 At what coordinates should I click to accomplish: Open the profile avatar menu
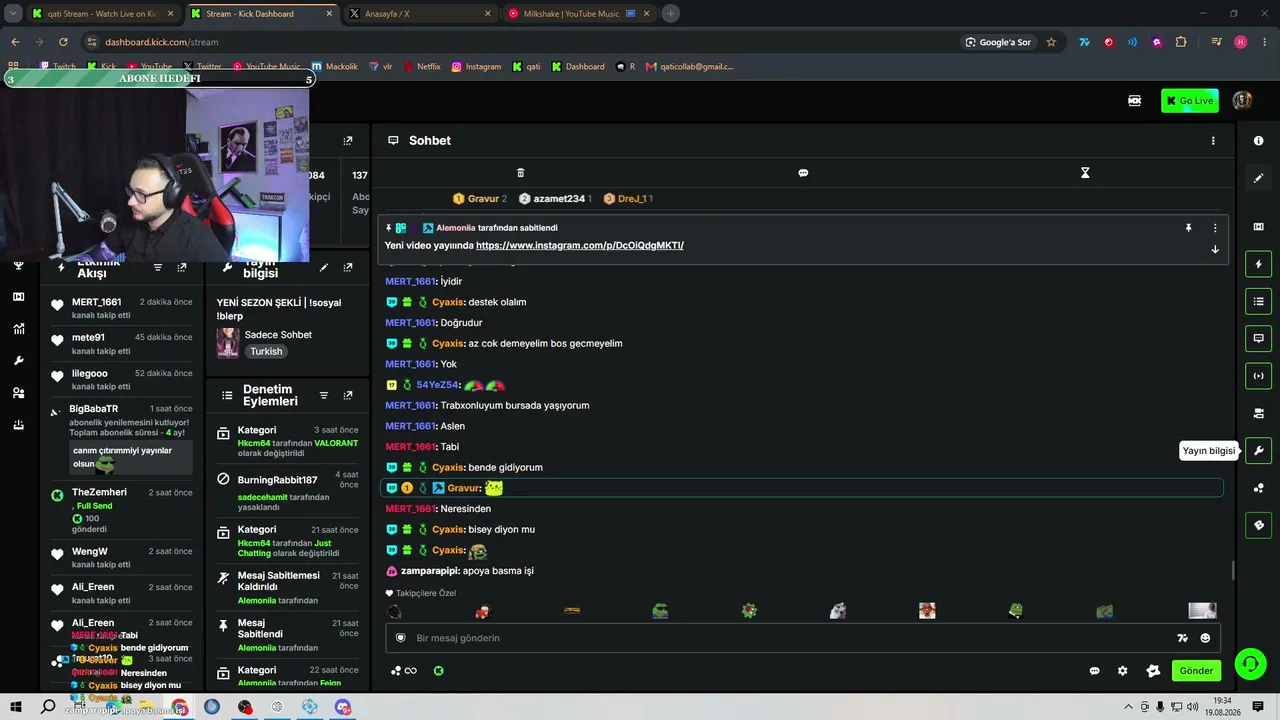click(x=1242, y=100)
